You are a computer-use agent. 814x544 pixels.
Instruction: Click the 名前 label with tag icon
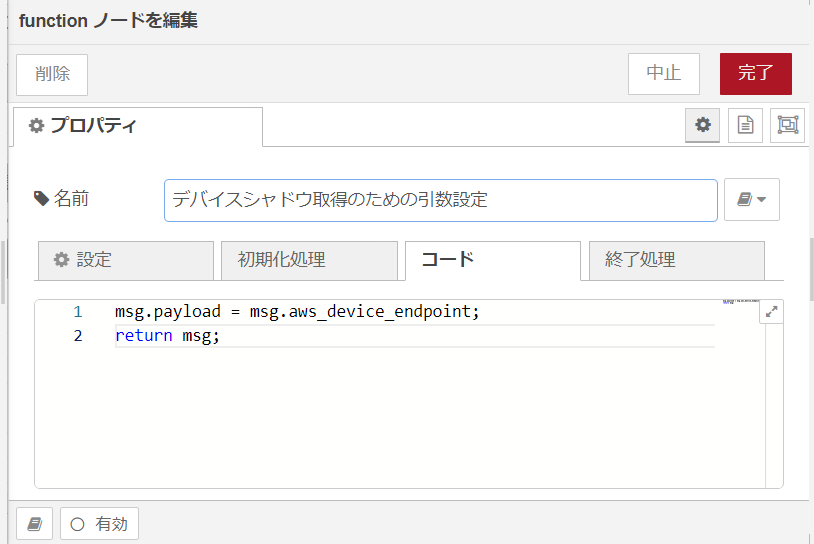61,199
